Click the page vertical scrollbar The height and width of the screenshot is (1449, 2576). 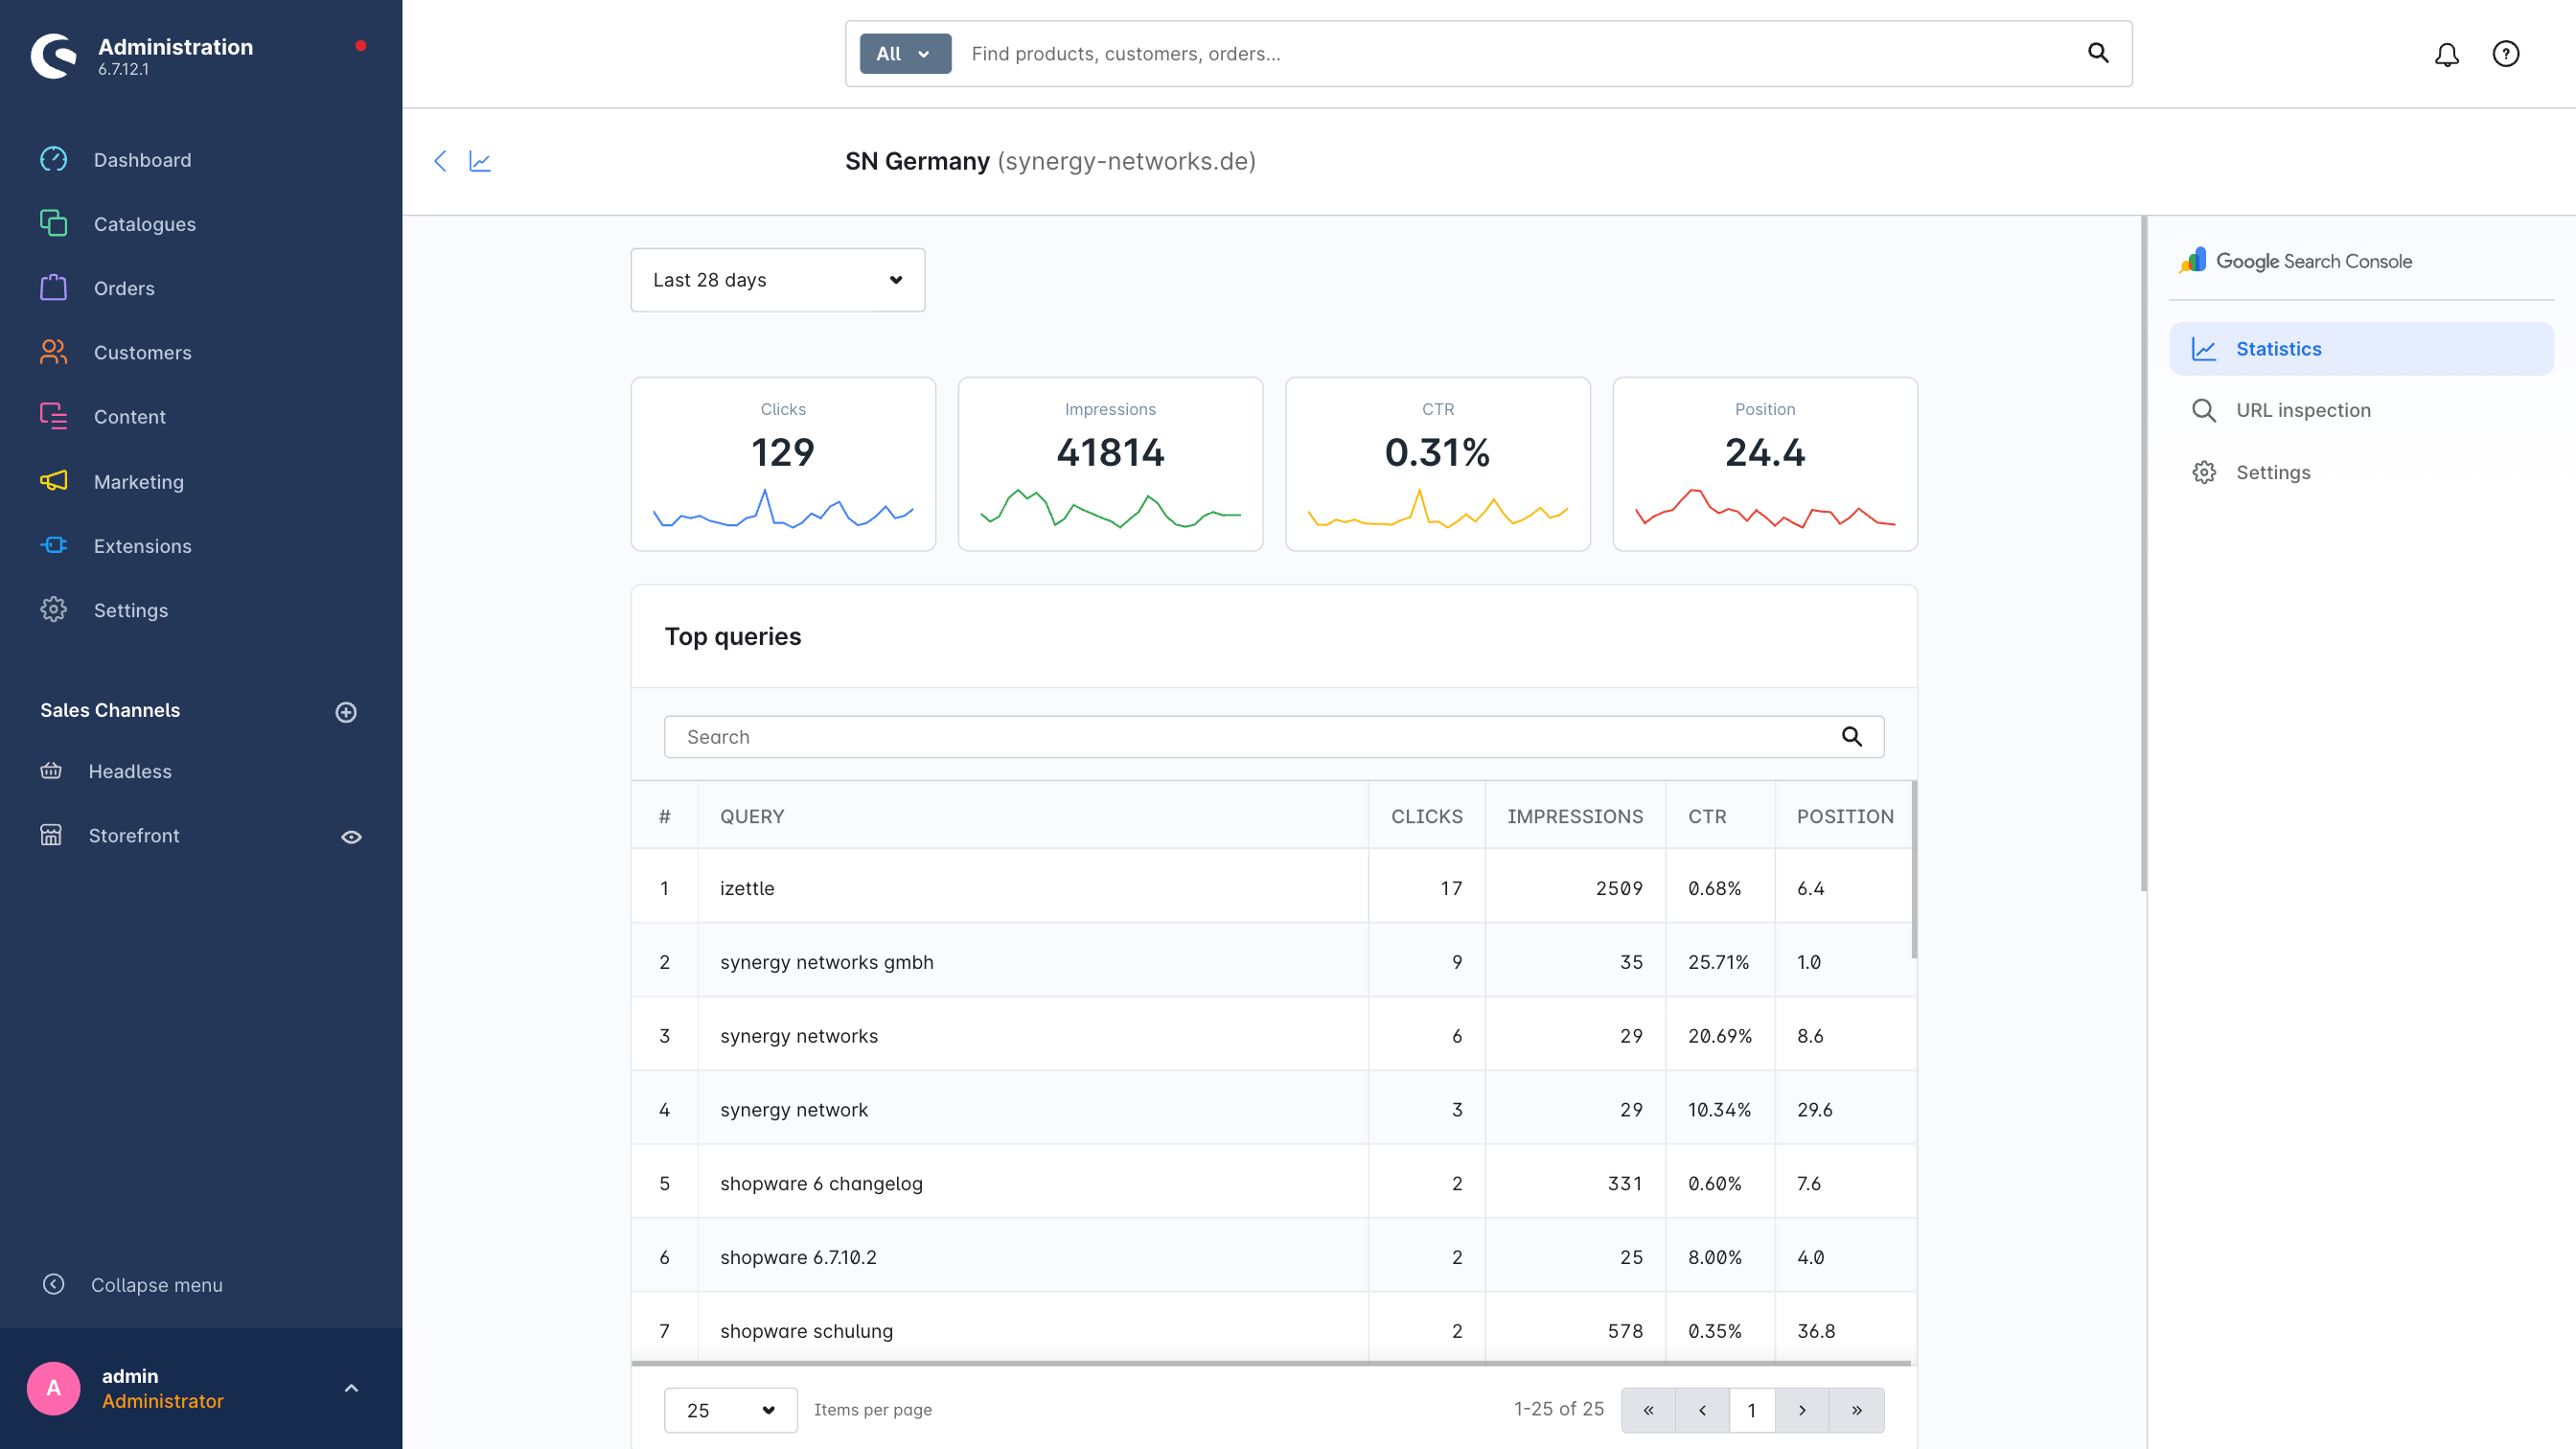[2143, 555]
